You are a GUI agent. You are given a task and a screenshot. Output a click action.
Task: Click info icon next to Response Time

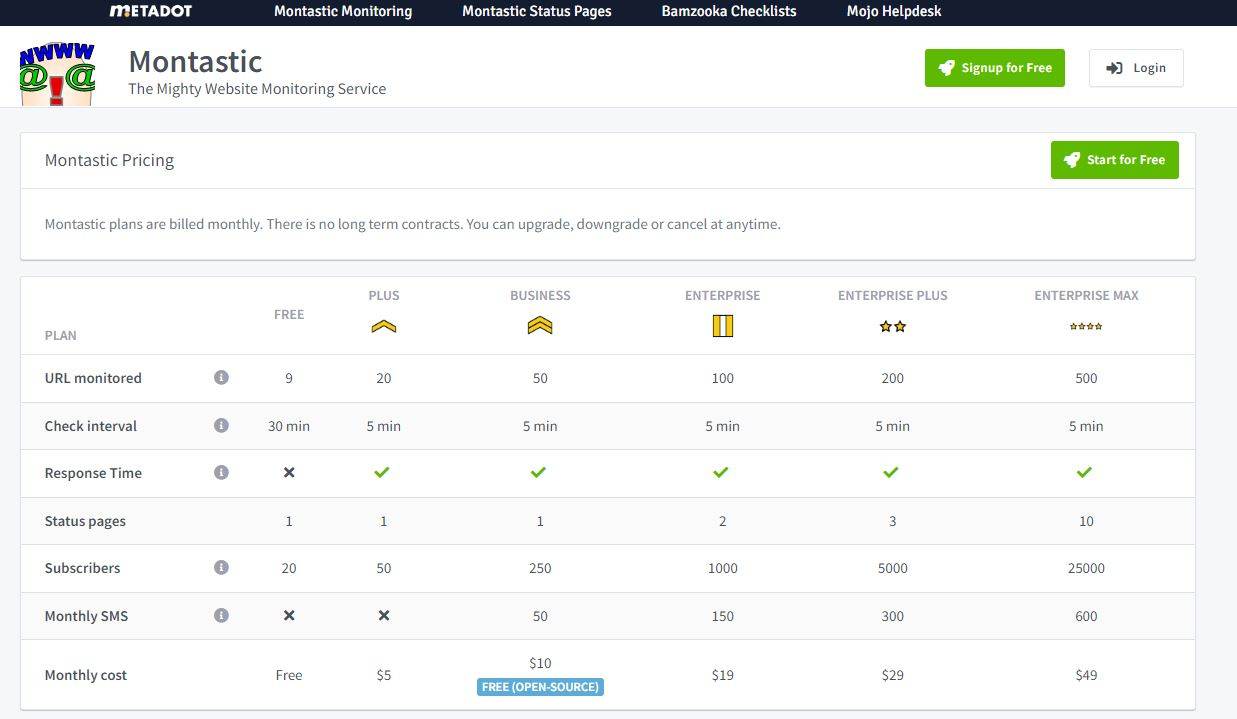(221, 472)
